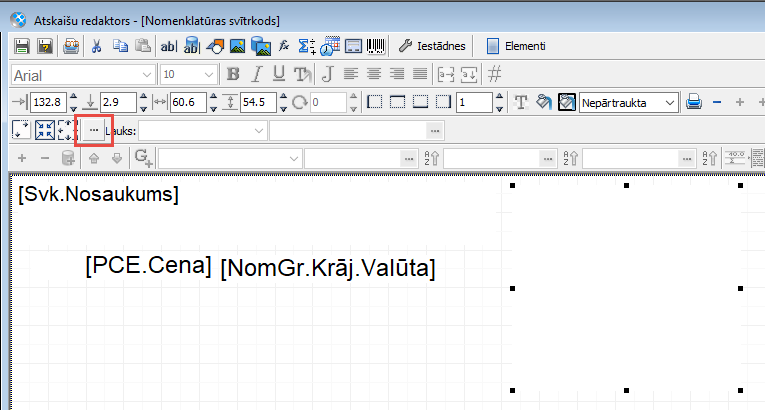Click the text effect T icon beside underline
The image size is (765, 410).
(303, 74)
